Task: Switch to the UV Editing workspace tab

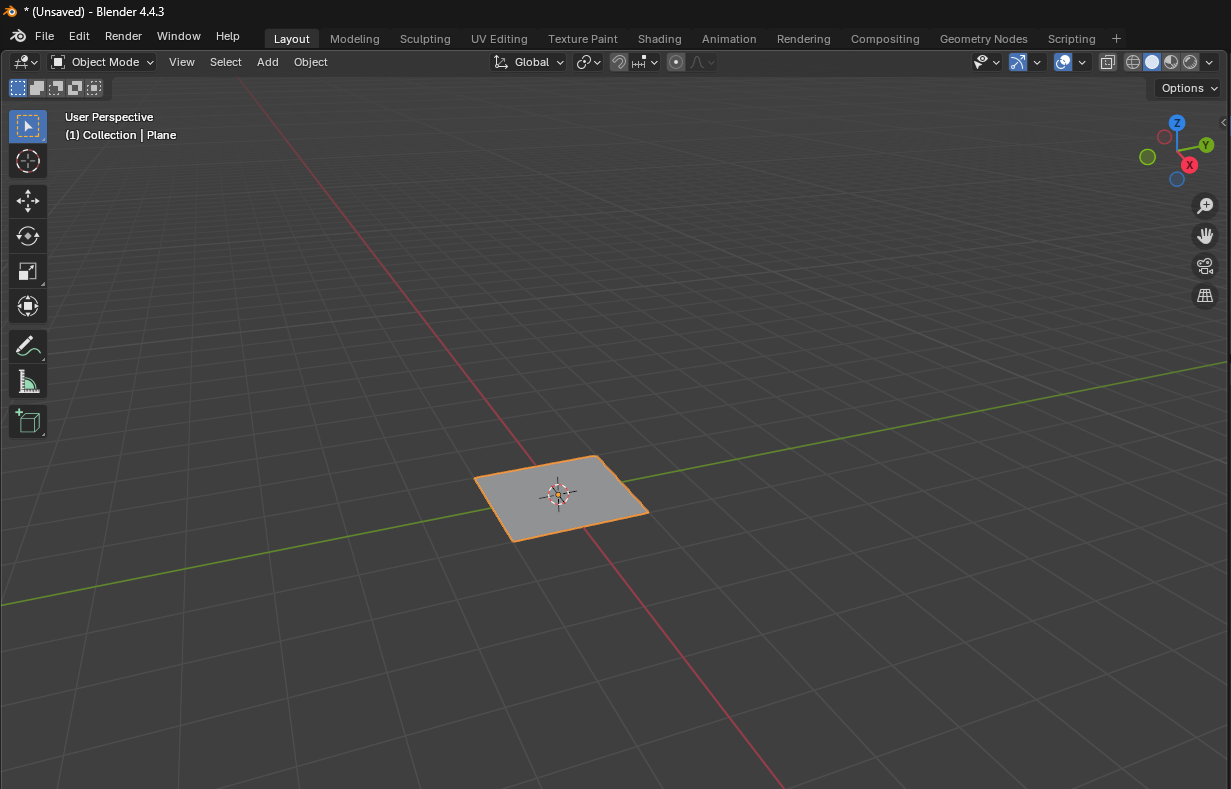Action: (x=499, y=39)
